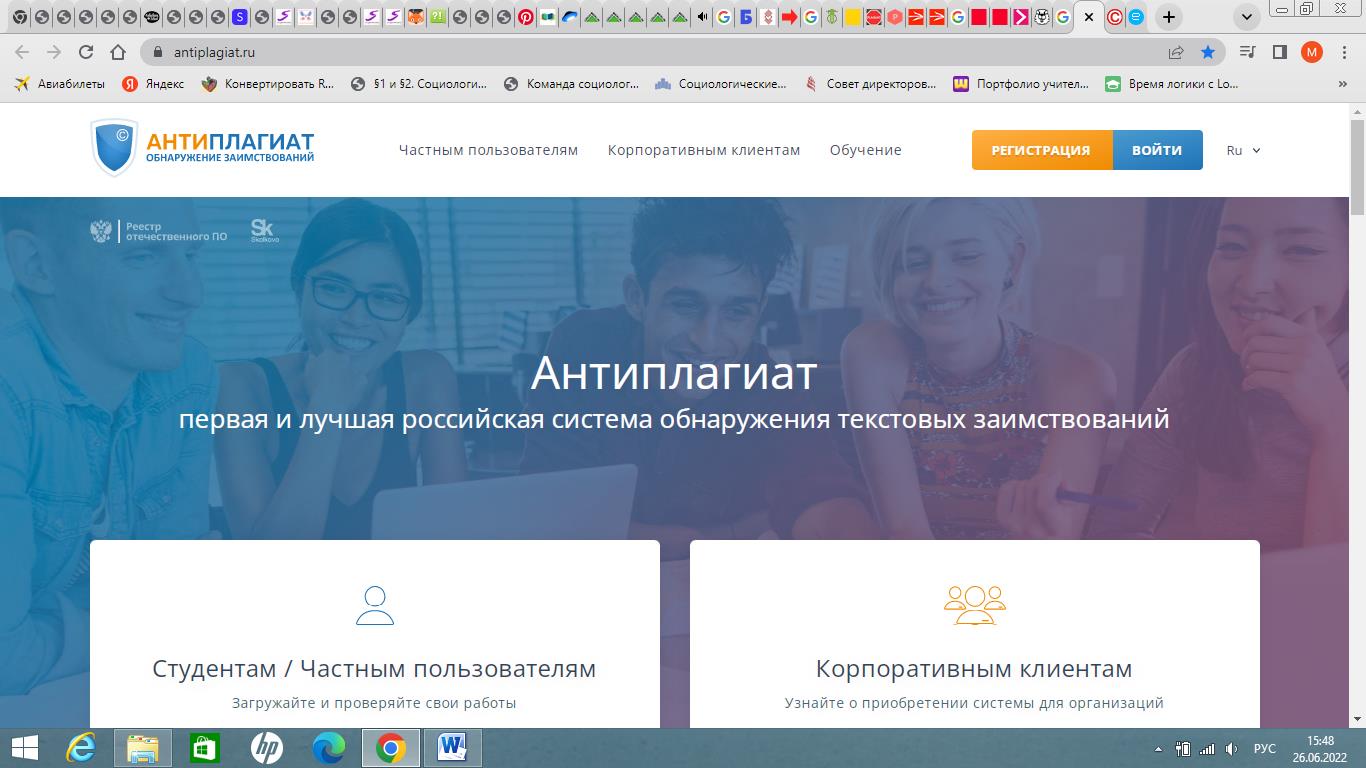
Task: Open Корпоративным клиентам in the top navigation
Action: [x=704, y=150]
